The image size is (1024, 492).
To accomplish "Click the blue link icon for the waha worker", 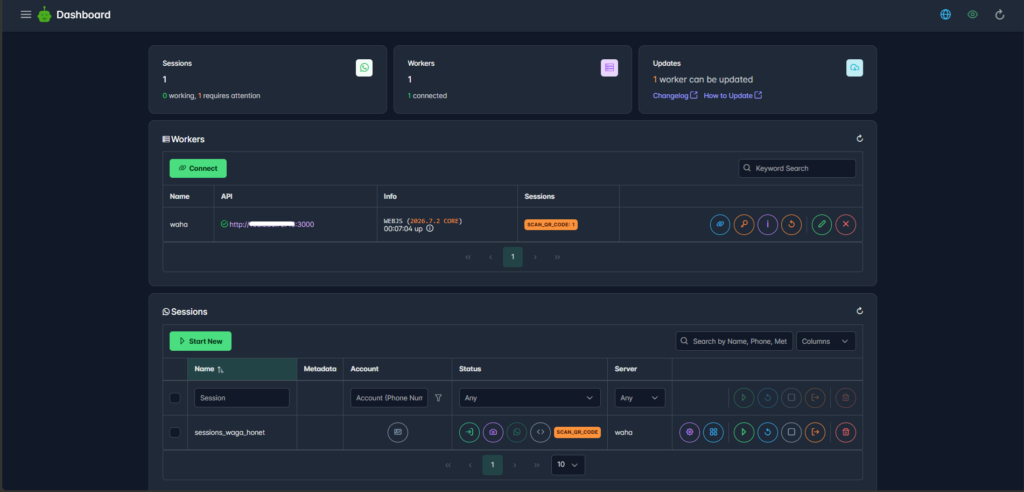I will pos(720,224).
